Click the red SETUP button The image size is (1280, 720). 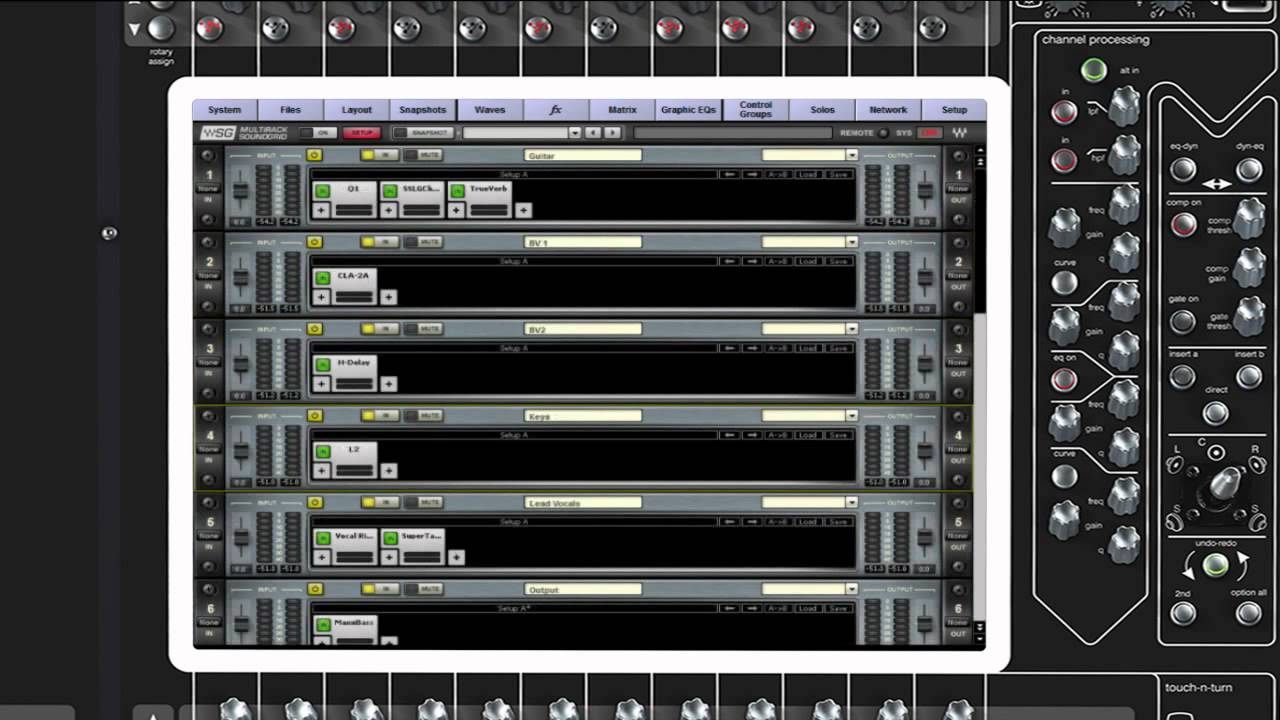pos(361,133)
